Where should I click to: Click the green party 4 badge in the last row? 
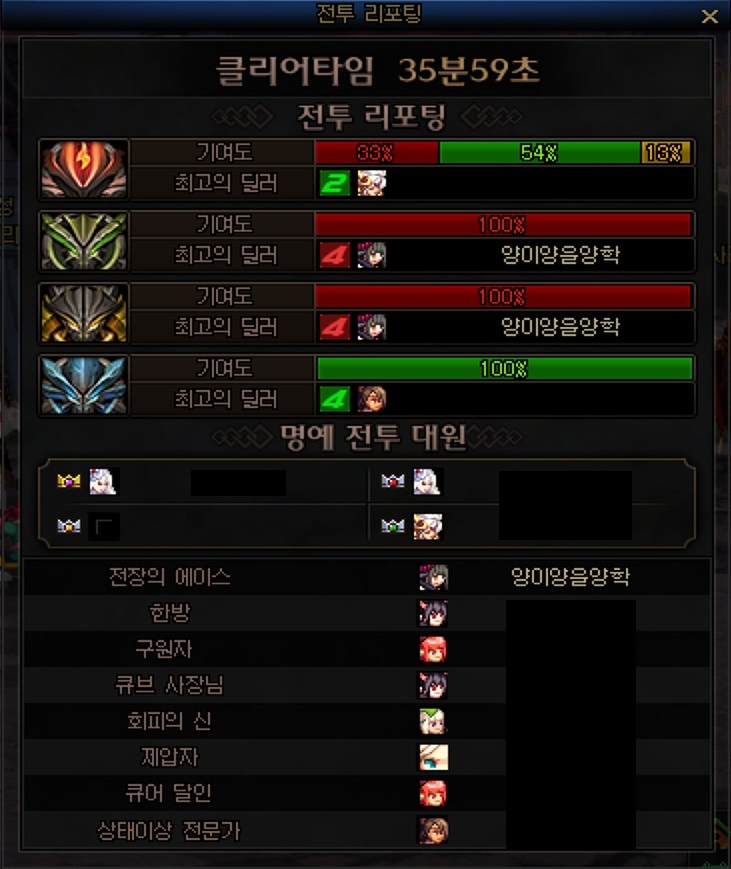(335, 399)
